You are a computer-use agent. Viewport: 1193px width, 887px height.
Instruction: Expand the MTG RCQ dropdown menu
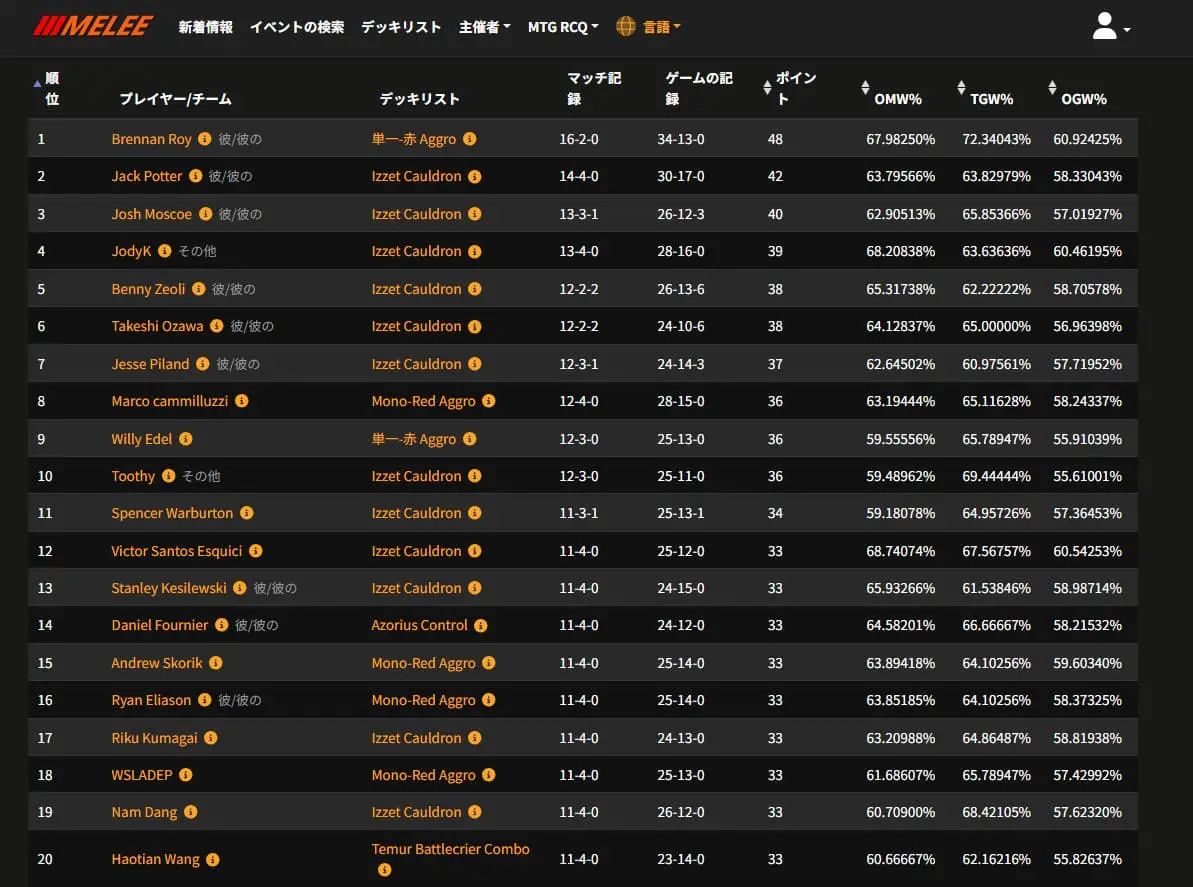point(563,27)
